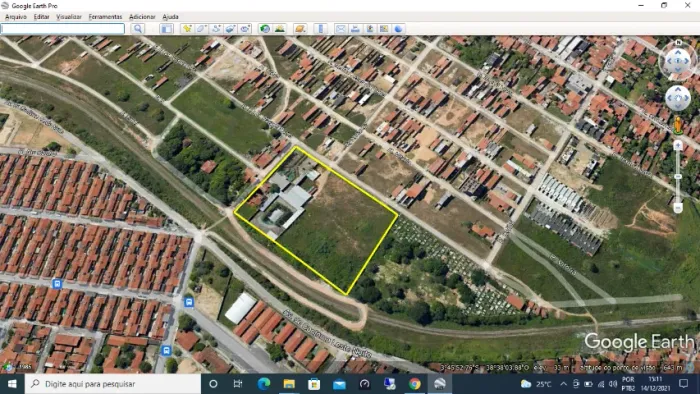The width and height of the screenshot is (700, 394).
Task: Click zoom-in plus at slider top
Action: point(678,145)
